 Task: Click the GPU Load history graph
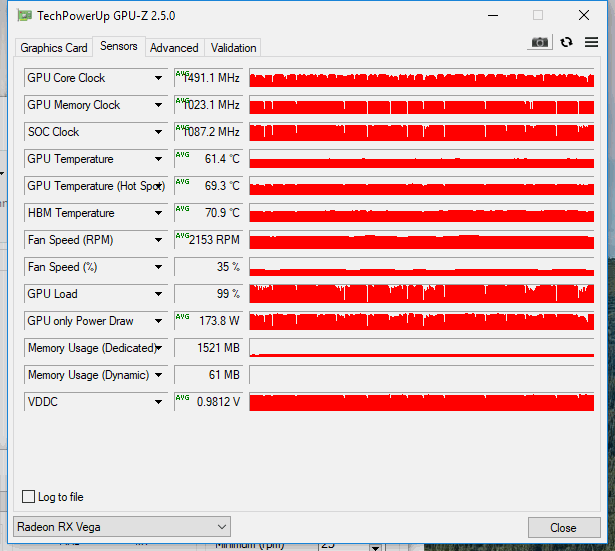tap(422, 294)
